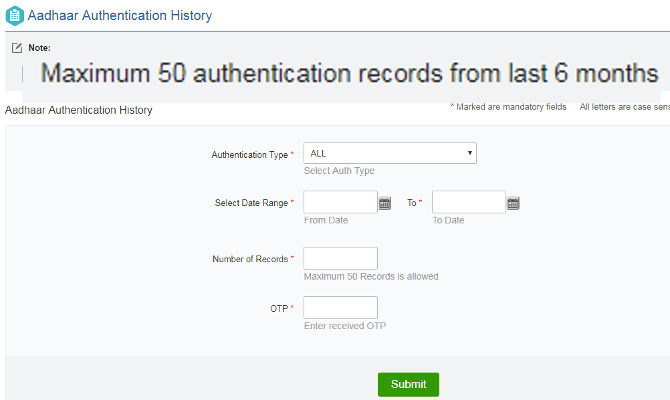Click the Note edit icon
The width and height of the screenshot is (670, 400).
[x=16, y=48]
